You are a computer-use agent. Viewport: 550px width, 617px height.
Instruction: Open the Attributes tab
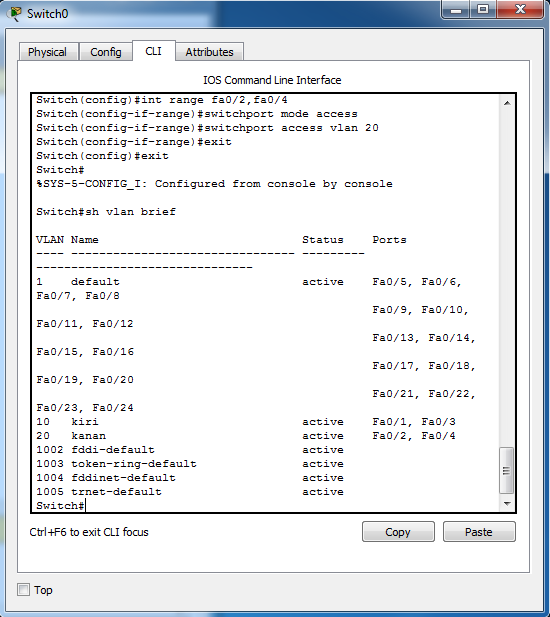click(x=209, y=52)
